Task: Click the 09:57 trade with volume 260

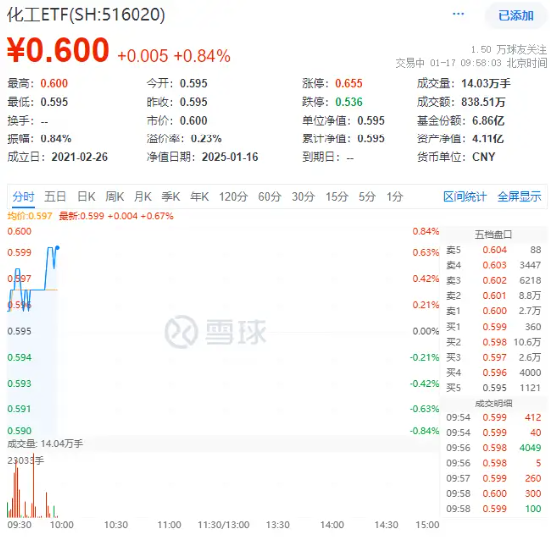Action: (494, 478)
